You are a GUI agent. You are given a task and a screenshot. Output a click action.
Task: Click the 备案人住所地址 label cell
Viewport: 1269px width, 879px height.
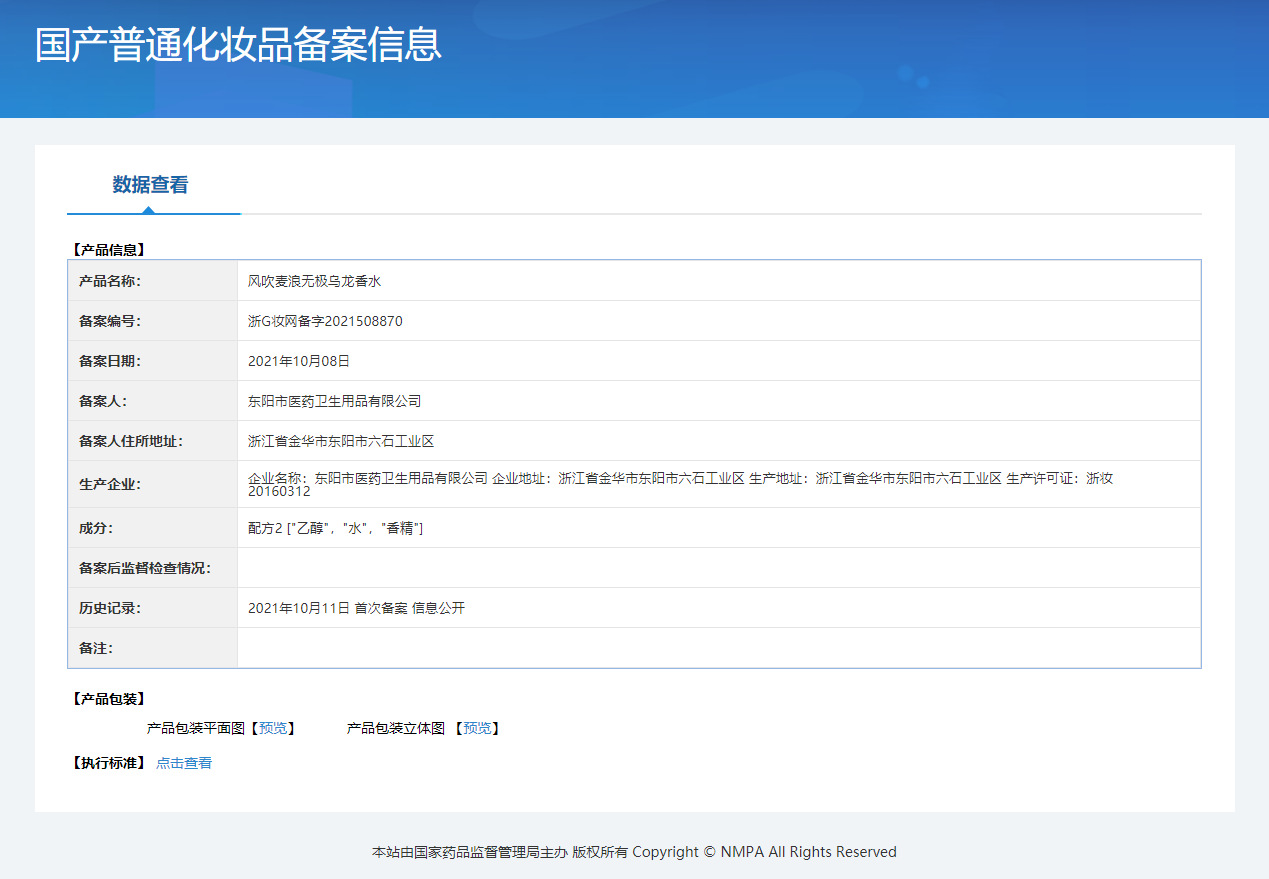pos(153,441)
